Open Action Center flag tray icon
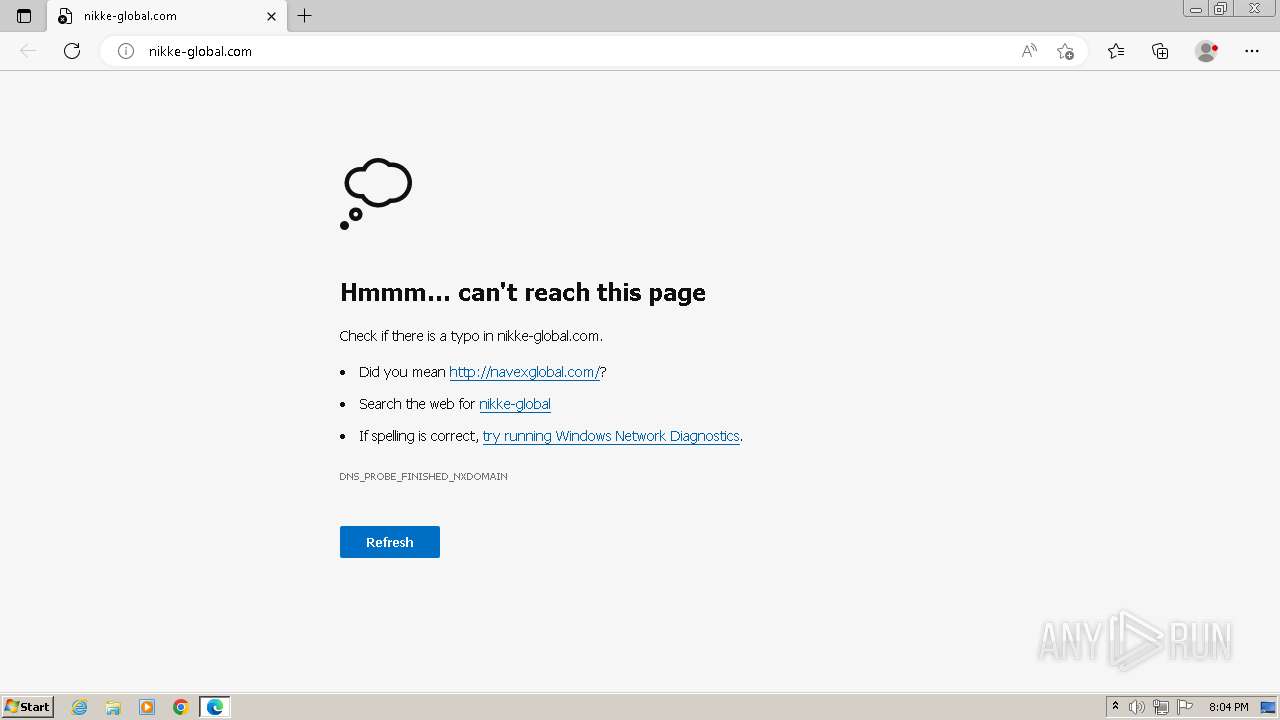This screenshot has height=720, width=1280. (1185, 707)
